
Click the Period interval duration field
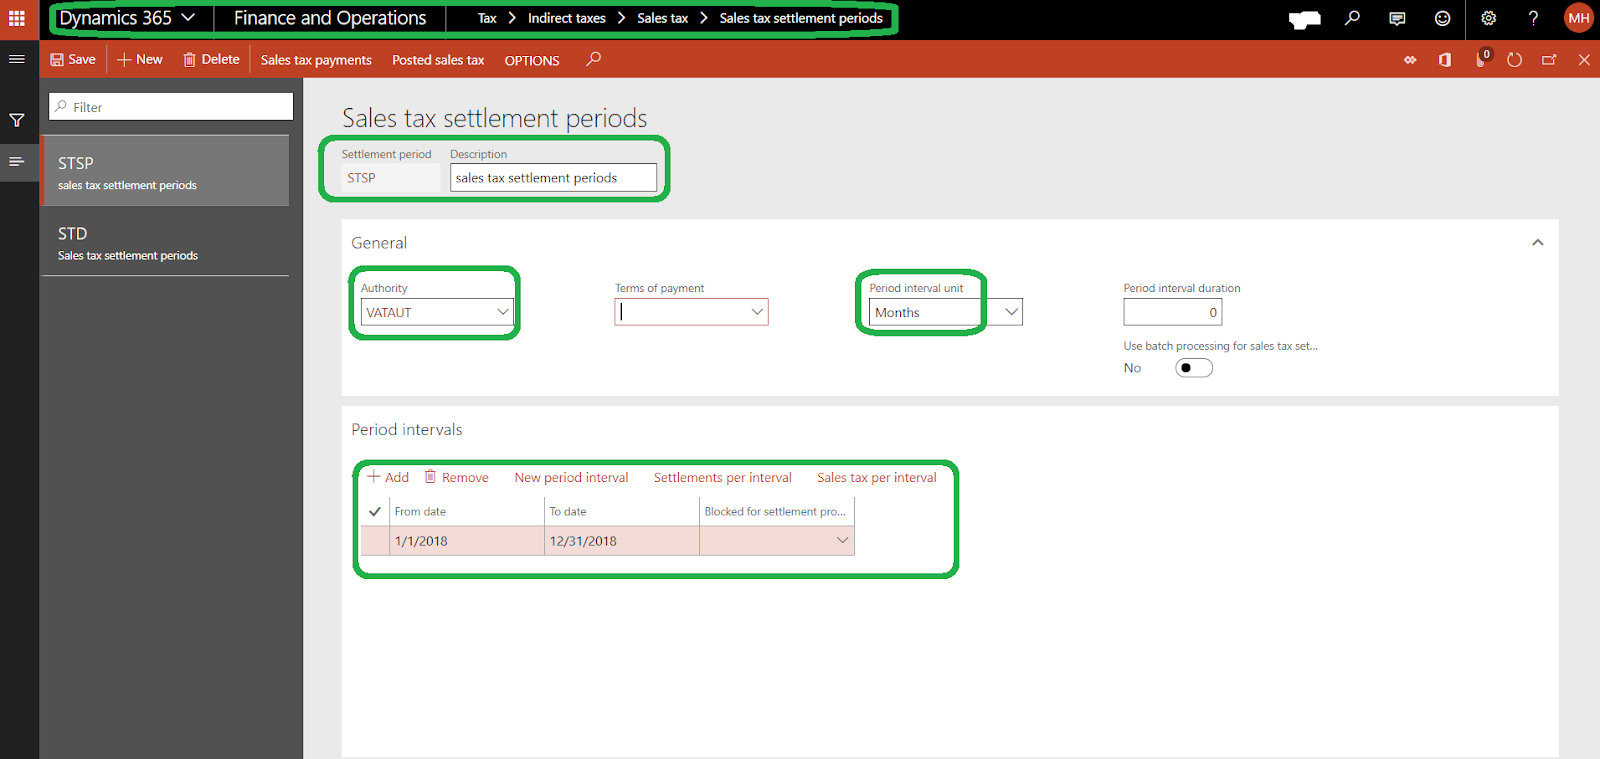tap(1172, 312)
